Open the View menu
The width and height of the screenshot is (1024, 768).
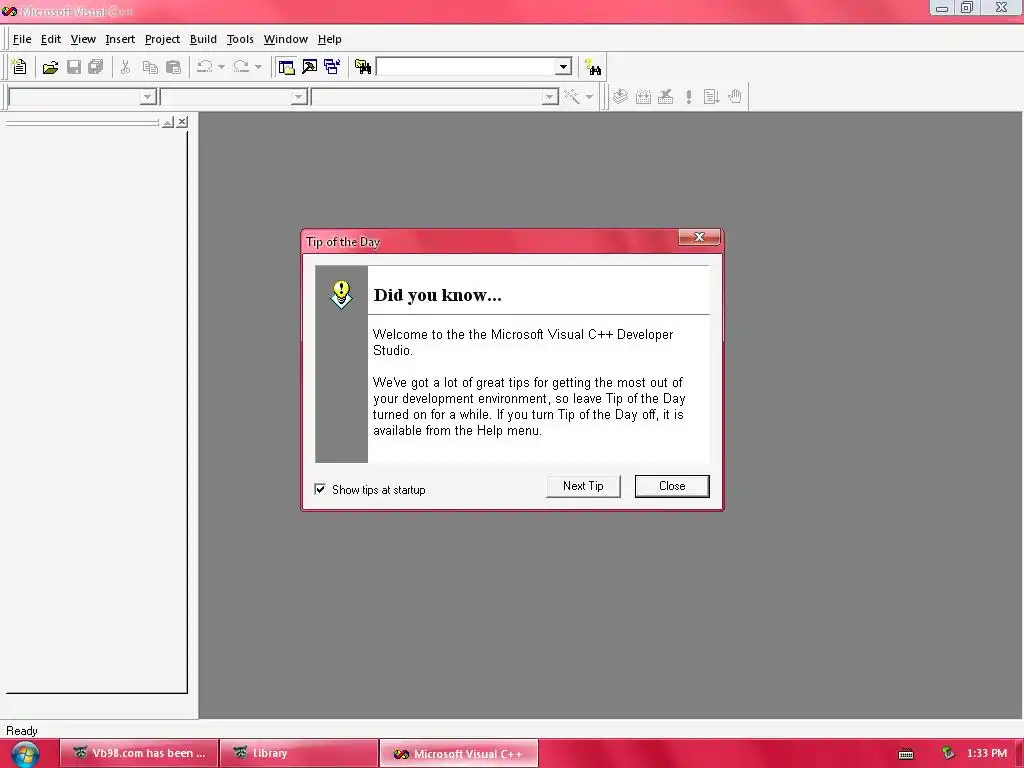coord(83,39)
